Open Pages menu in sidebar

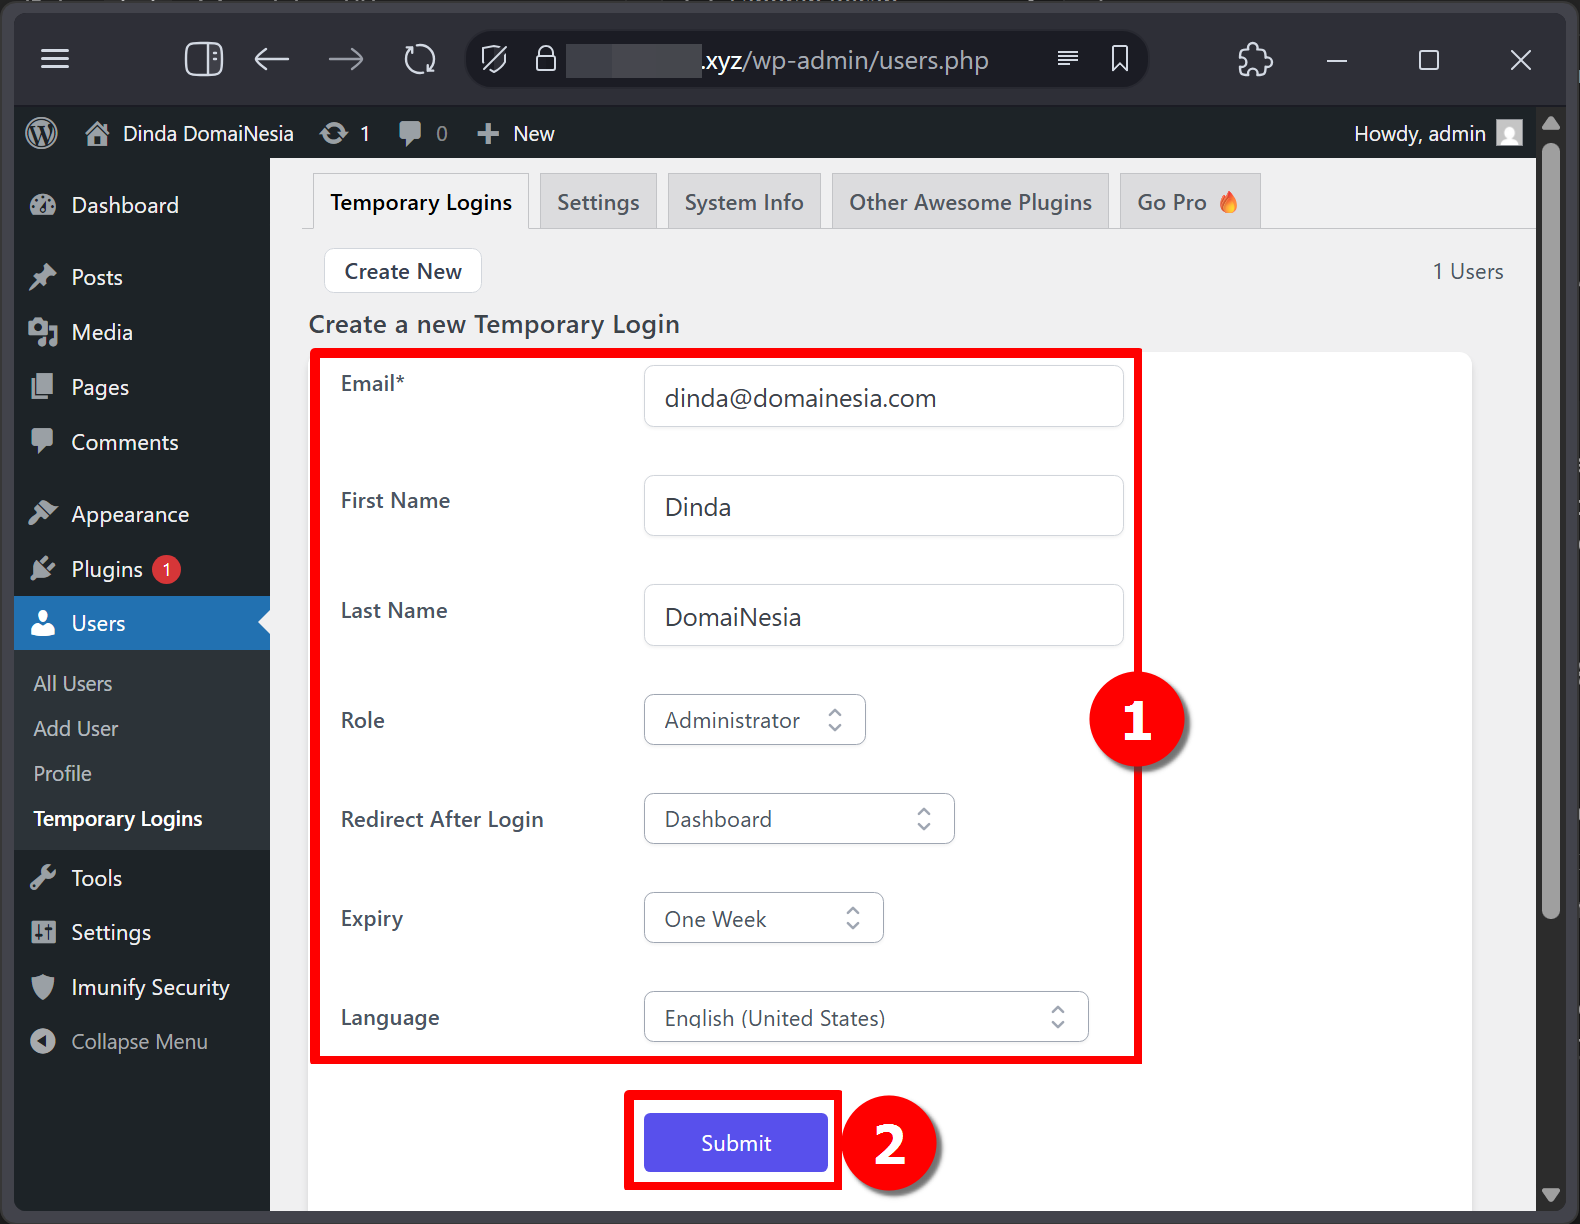point(142,387)
